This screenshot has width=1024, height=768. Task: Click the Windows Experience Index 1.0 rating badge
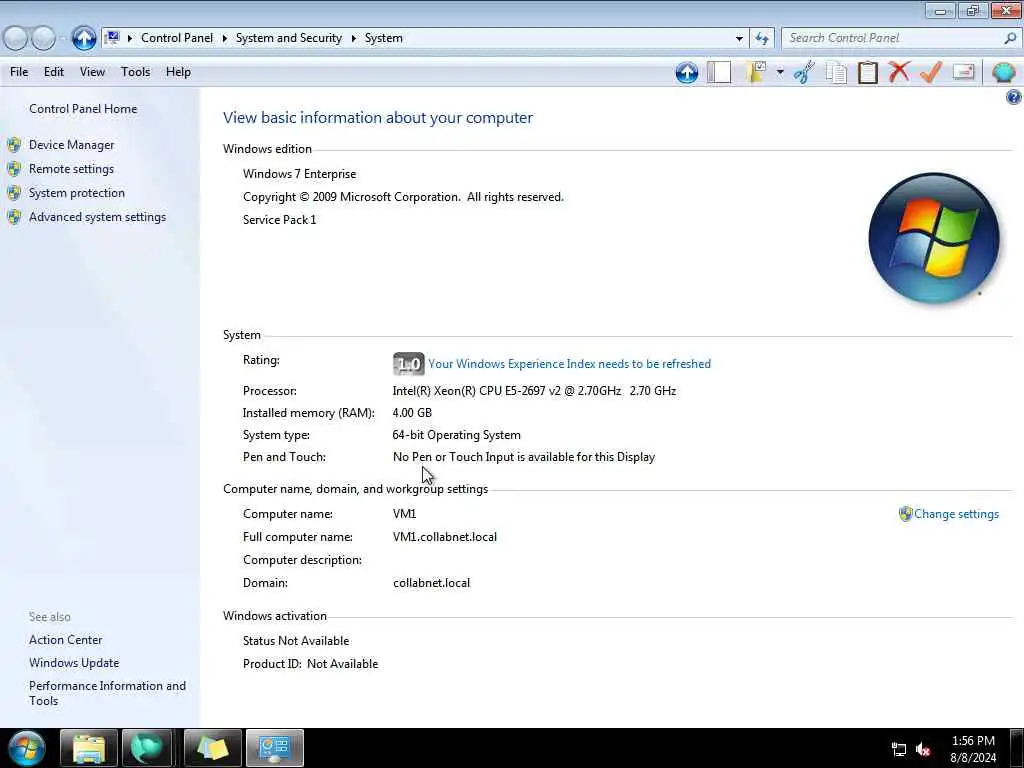tap(408, 364)
